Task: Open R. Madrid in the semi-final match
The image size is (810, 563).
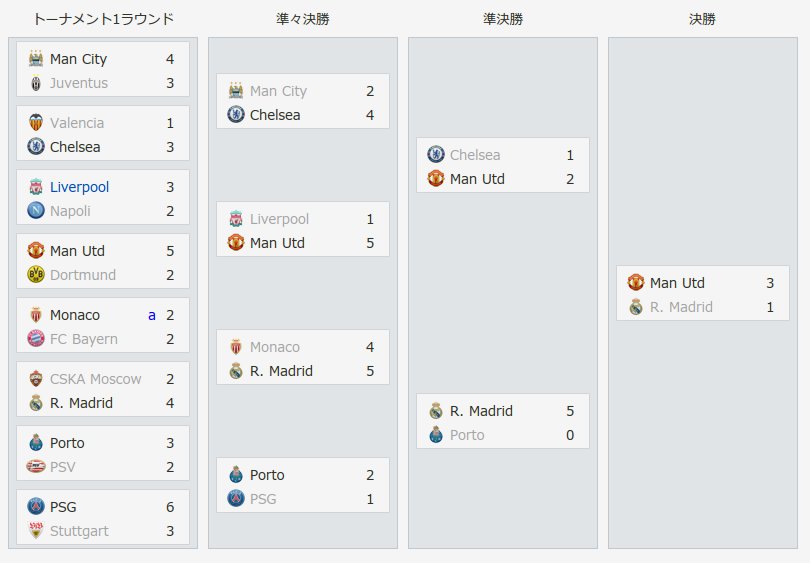Action: 481,411
